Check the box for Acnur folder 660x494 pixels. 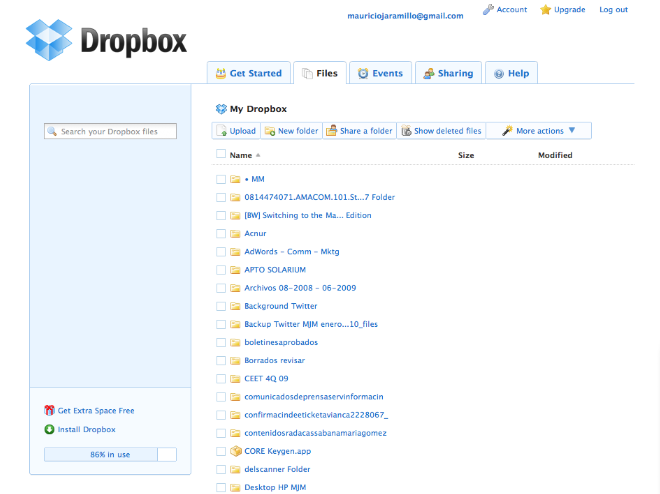coord(221,233)
